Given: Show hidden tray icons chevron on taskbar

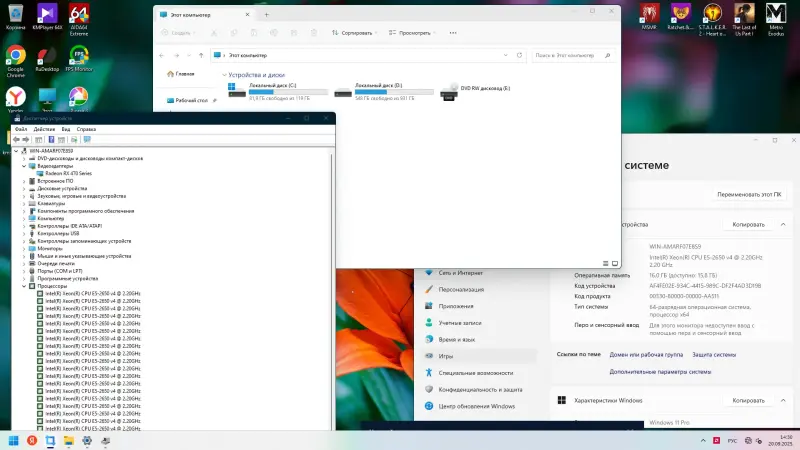Looking at the screenshot, I should (x=703, y=440).
